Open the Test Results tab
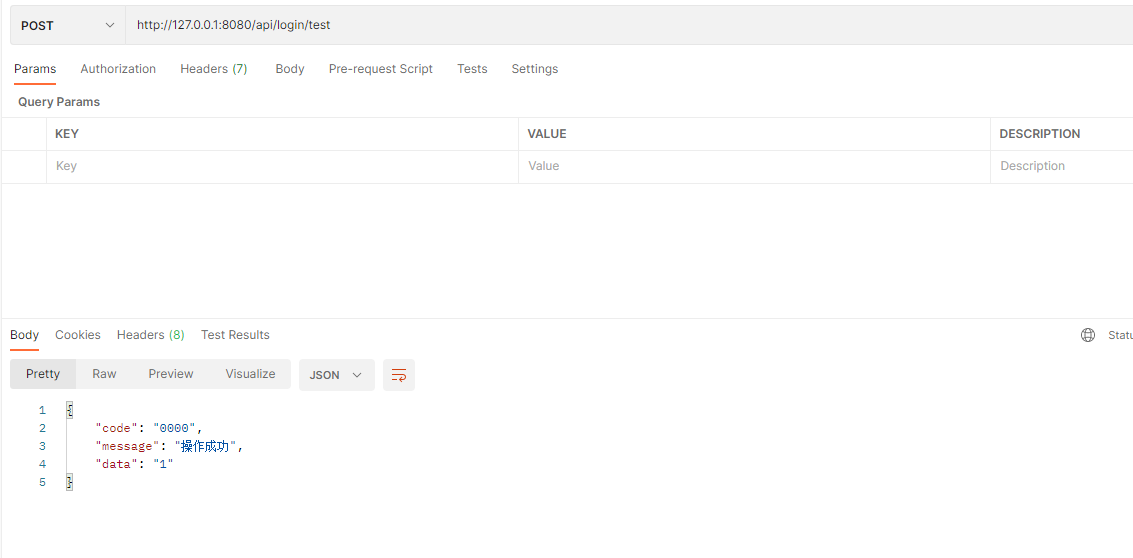This screenshot has width=1133, height=558. tap(235, 335)
